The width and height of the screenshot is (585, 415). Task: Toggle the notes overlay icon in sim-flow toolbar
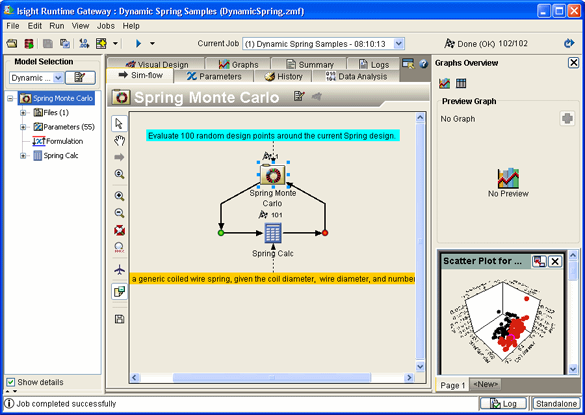[119, 291]
